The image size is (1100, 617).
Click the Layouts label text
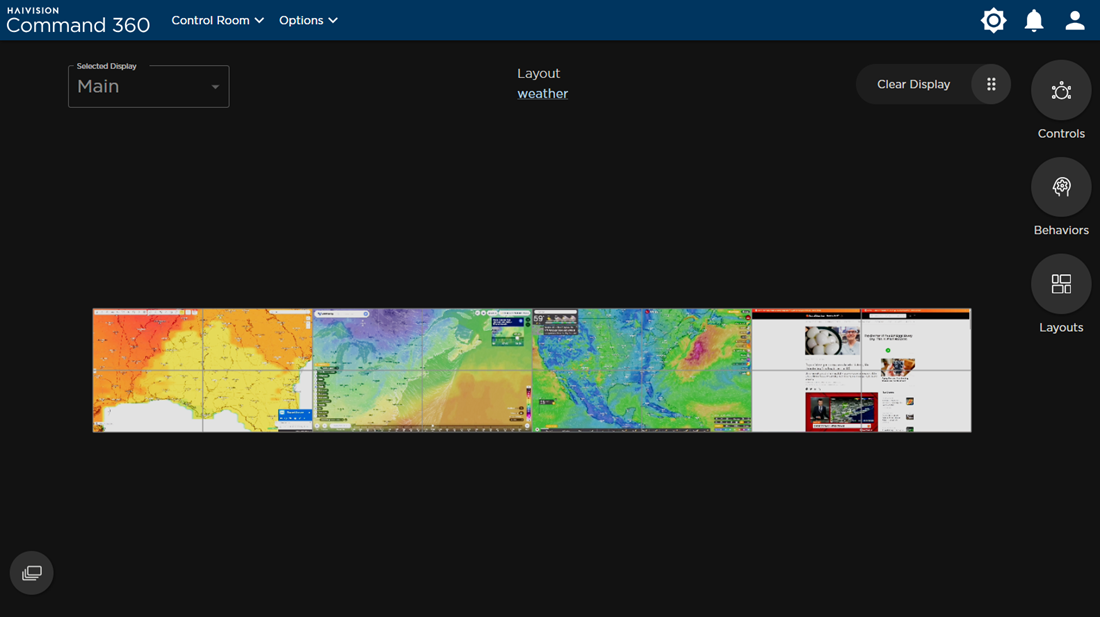tap(1061, 327)
